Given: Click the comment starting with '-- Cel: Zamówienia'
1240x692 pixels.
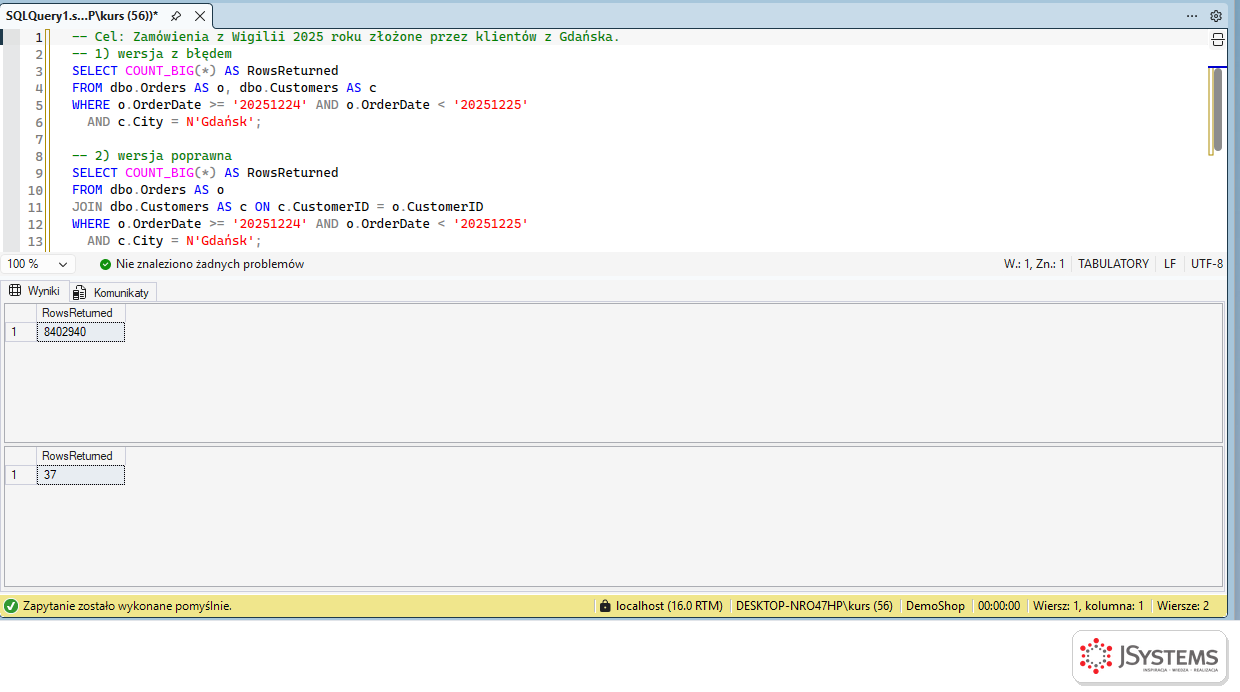Looking at the screenshot, I should pos(346,37).
